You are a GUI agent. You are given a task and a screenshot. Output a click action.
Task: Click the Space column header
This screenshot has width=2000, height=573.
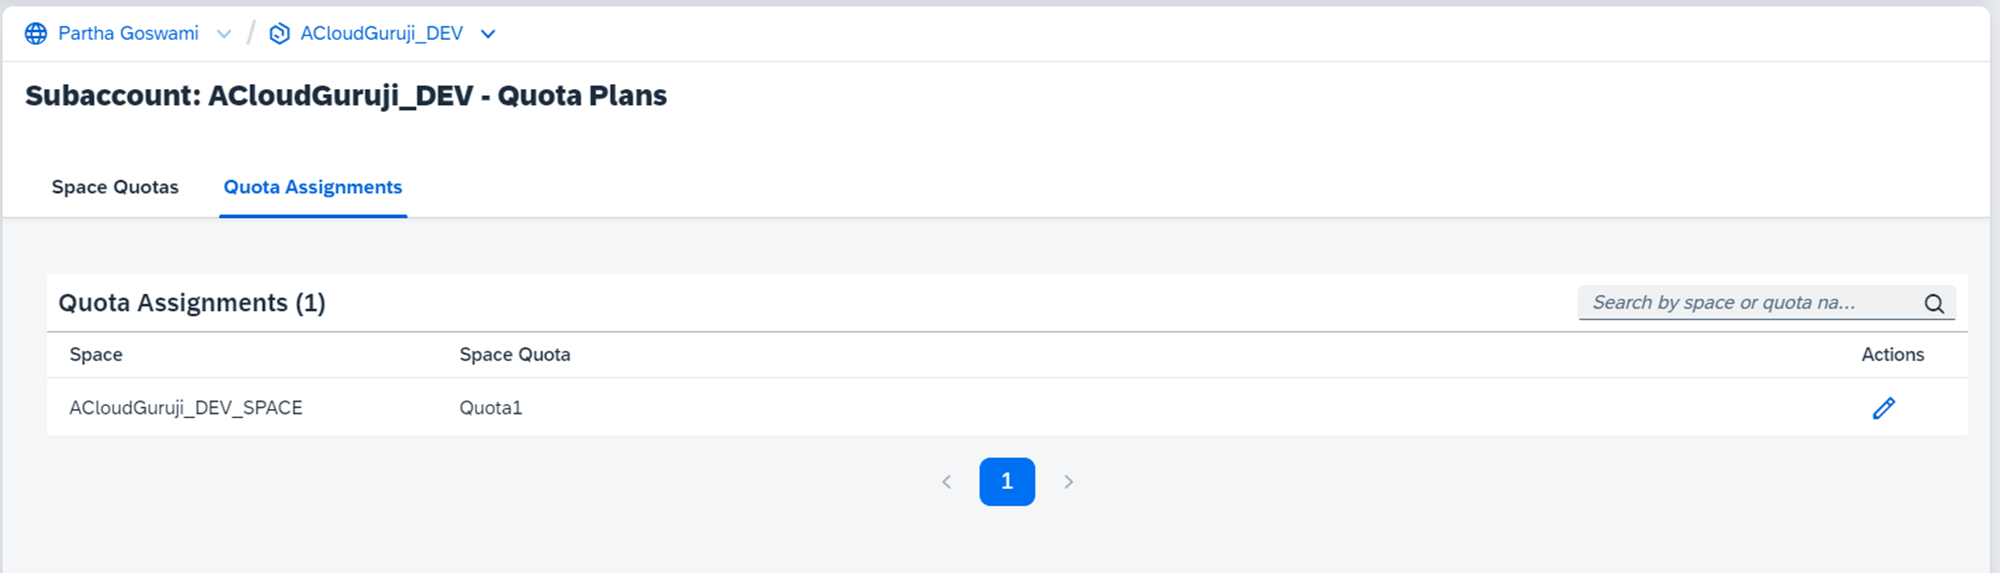pyautogui.click(x=96, y=355)
